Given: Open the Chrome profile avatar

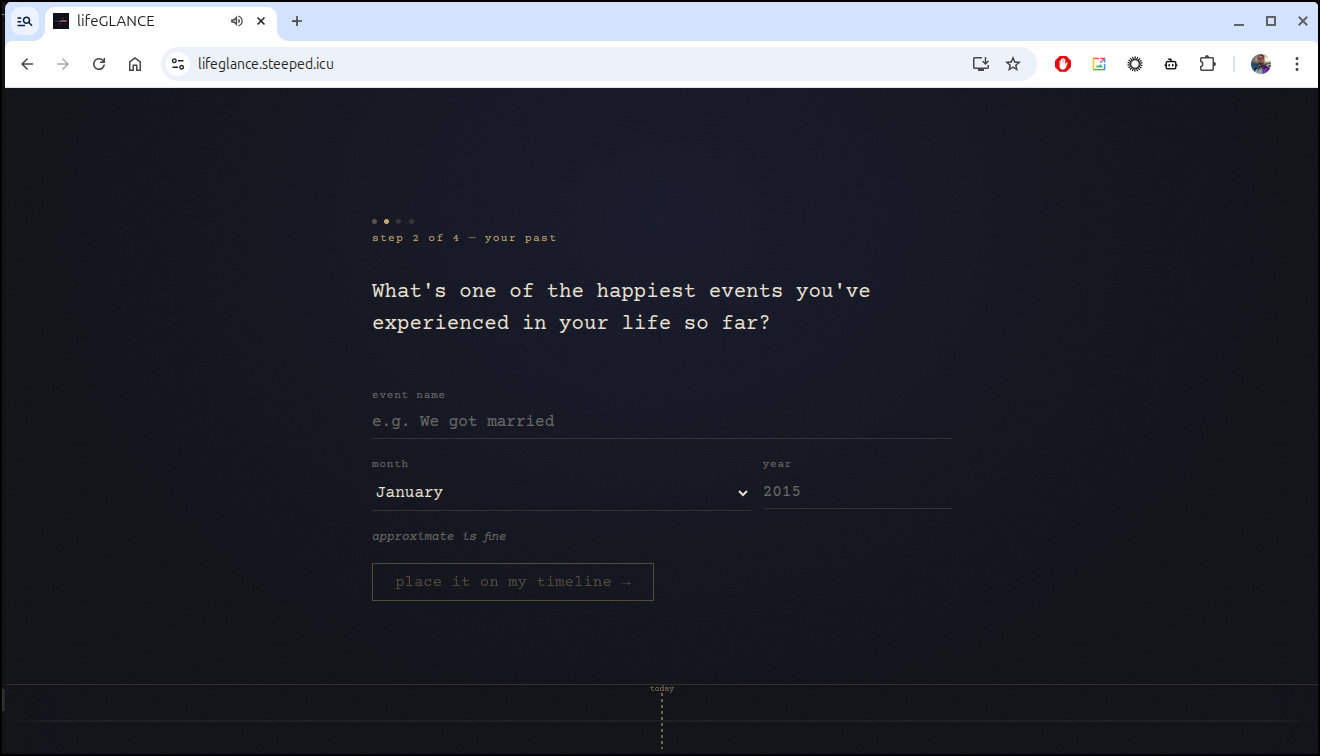Looking at the screenshot, I should click(x=1261, y=64).
